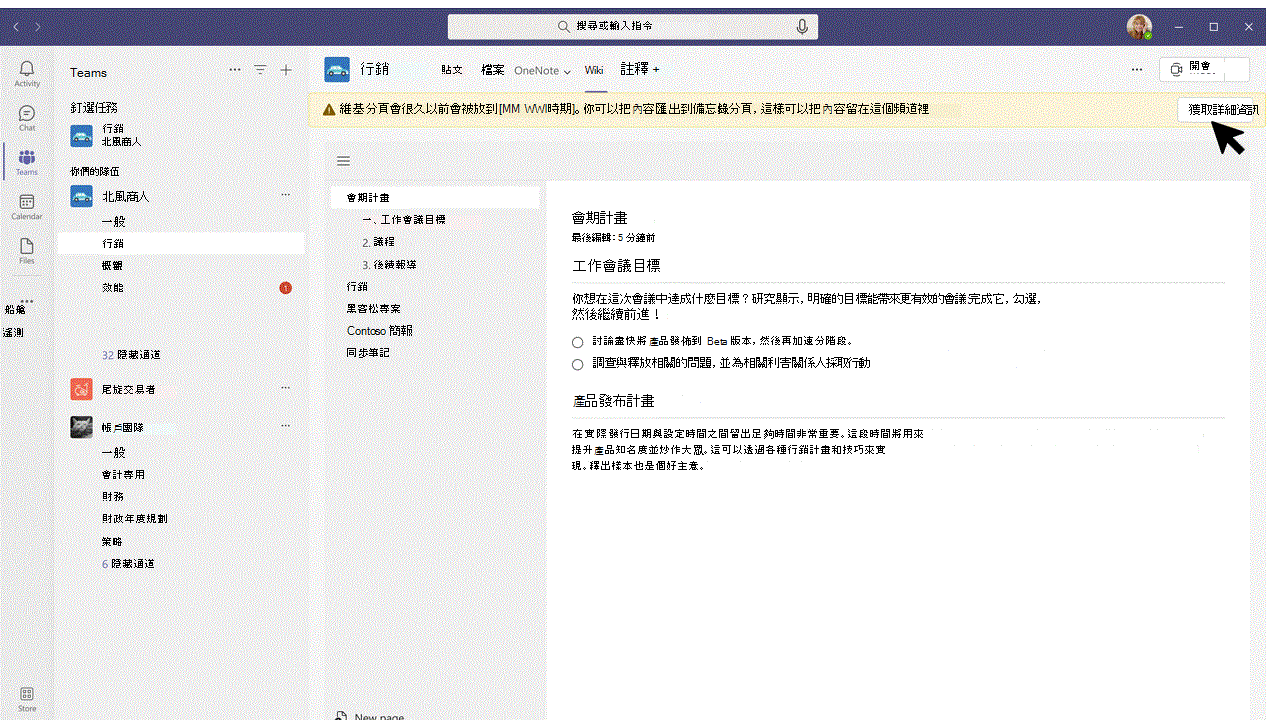The width and height of the screenshot is (1280, 720).
Task: Click the pinned 行銷 北風商人 channel avatar
Action: click(82, 135)
